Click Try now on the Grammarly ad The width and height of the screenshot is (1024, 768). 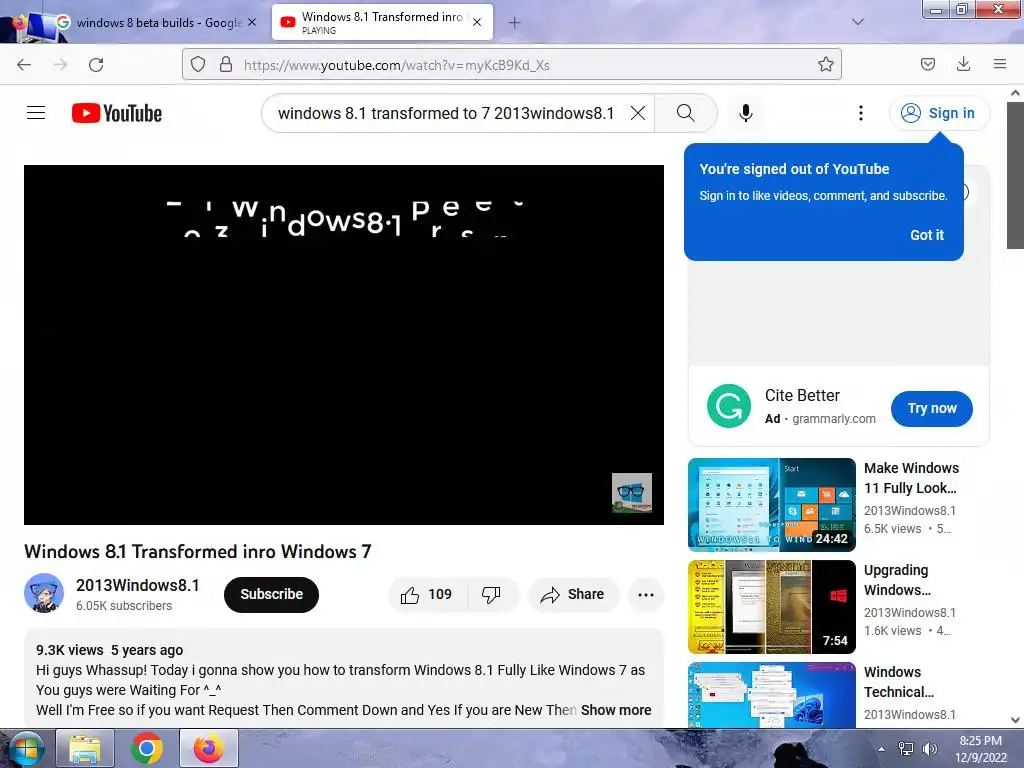[x=932, y=409]
